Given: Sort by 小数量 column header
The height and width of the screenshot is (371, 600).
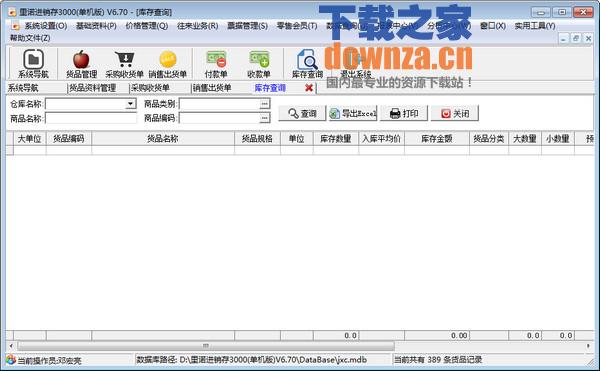Looking at the screenshot, I should 558,138.
